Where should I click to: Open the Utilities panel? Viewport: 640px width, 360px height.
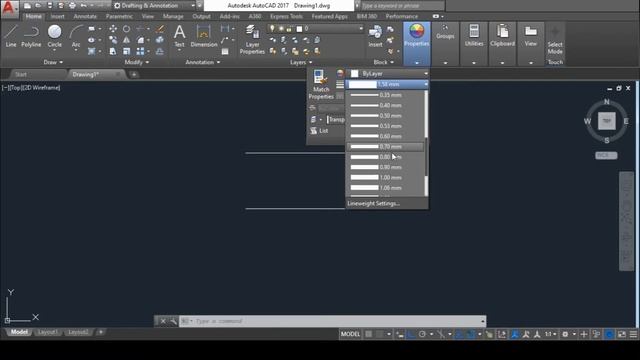click(474, 43)
